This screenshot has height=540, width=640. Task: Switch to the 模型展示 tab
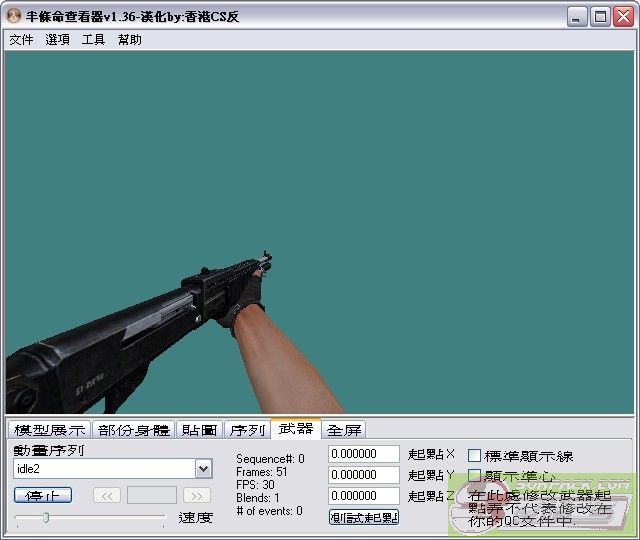[x=50, y=430]
